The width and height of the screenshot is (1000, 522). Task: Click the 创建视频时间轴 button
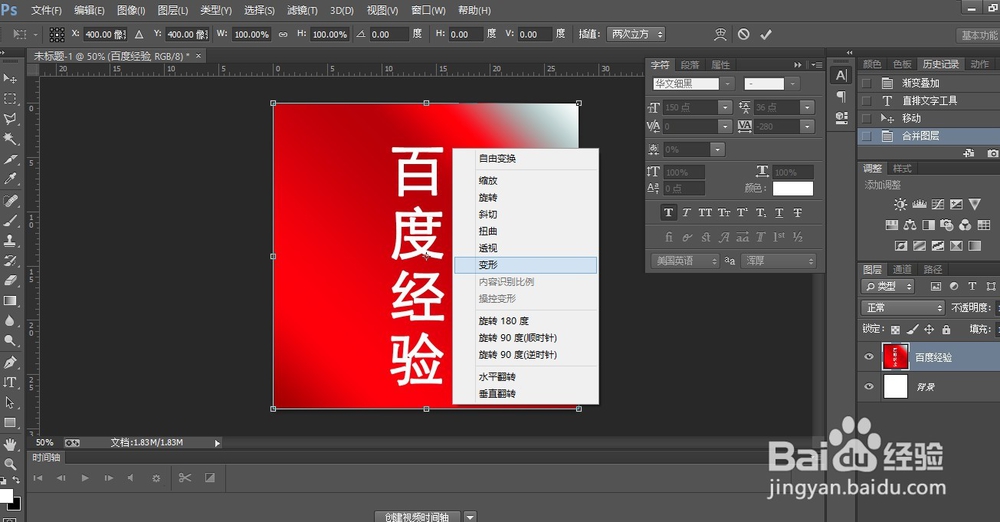click(417, 516)
